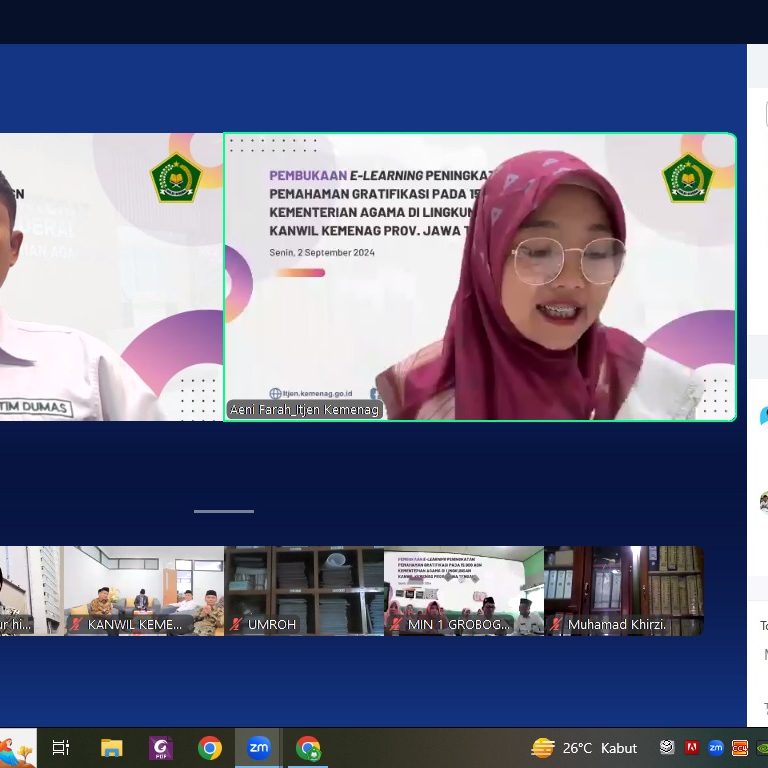This screenshot has width=768, height=768.
Task: Click the Senin, 2 September 2024 date text
Action: [322, 253]
